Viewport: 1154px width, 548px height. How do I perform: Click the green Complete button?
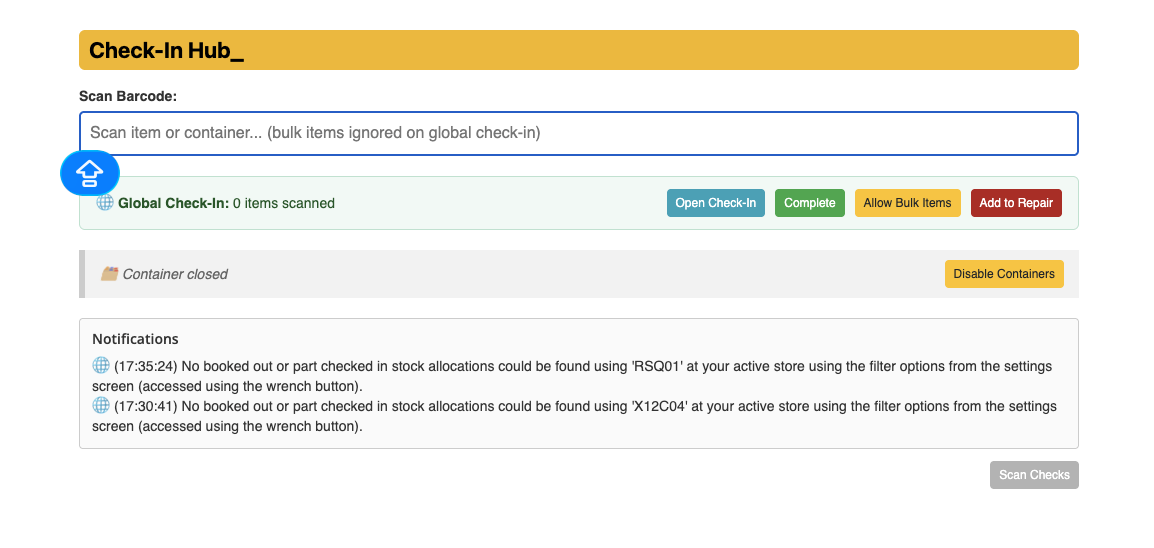point(810,203)
